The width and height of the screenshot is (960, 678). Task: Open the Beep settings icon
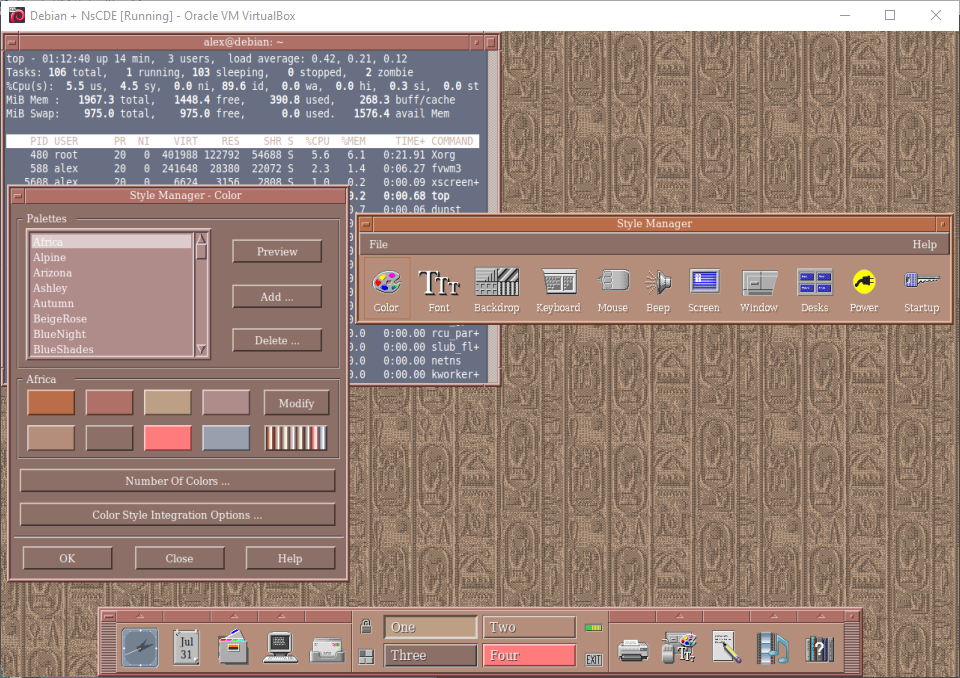(x=657, y=284)
